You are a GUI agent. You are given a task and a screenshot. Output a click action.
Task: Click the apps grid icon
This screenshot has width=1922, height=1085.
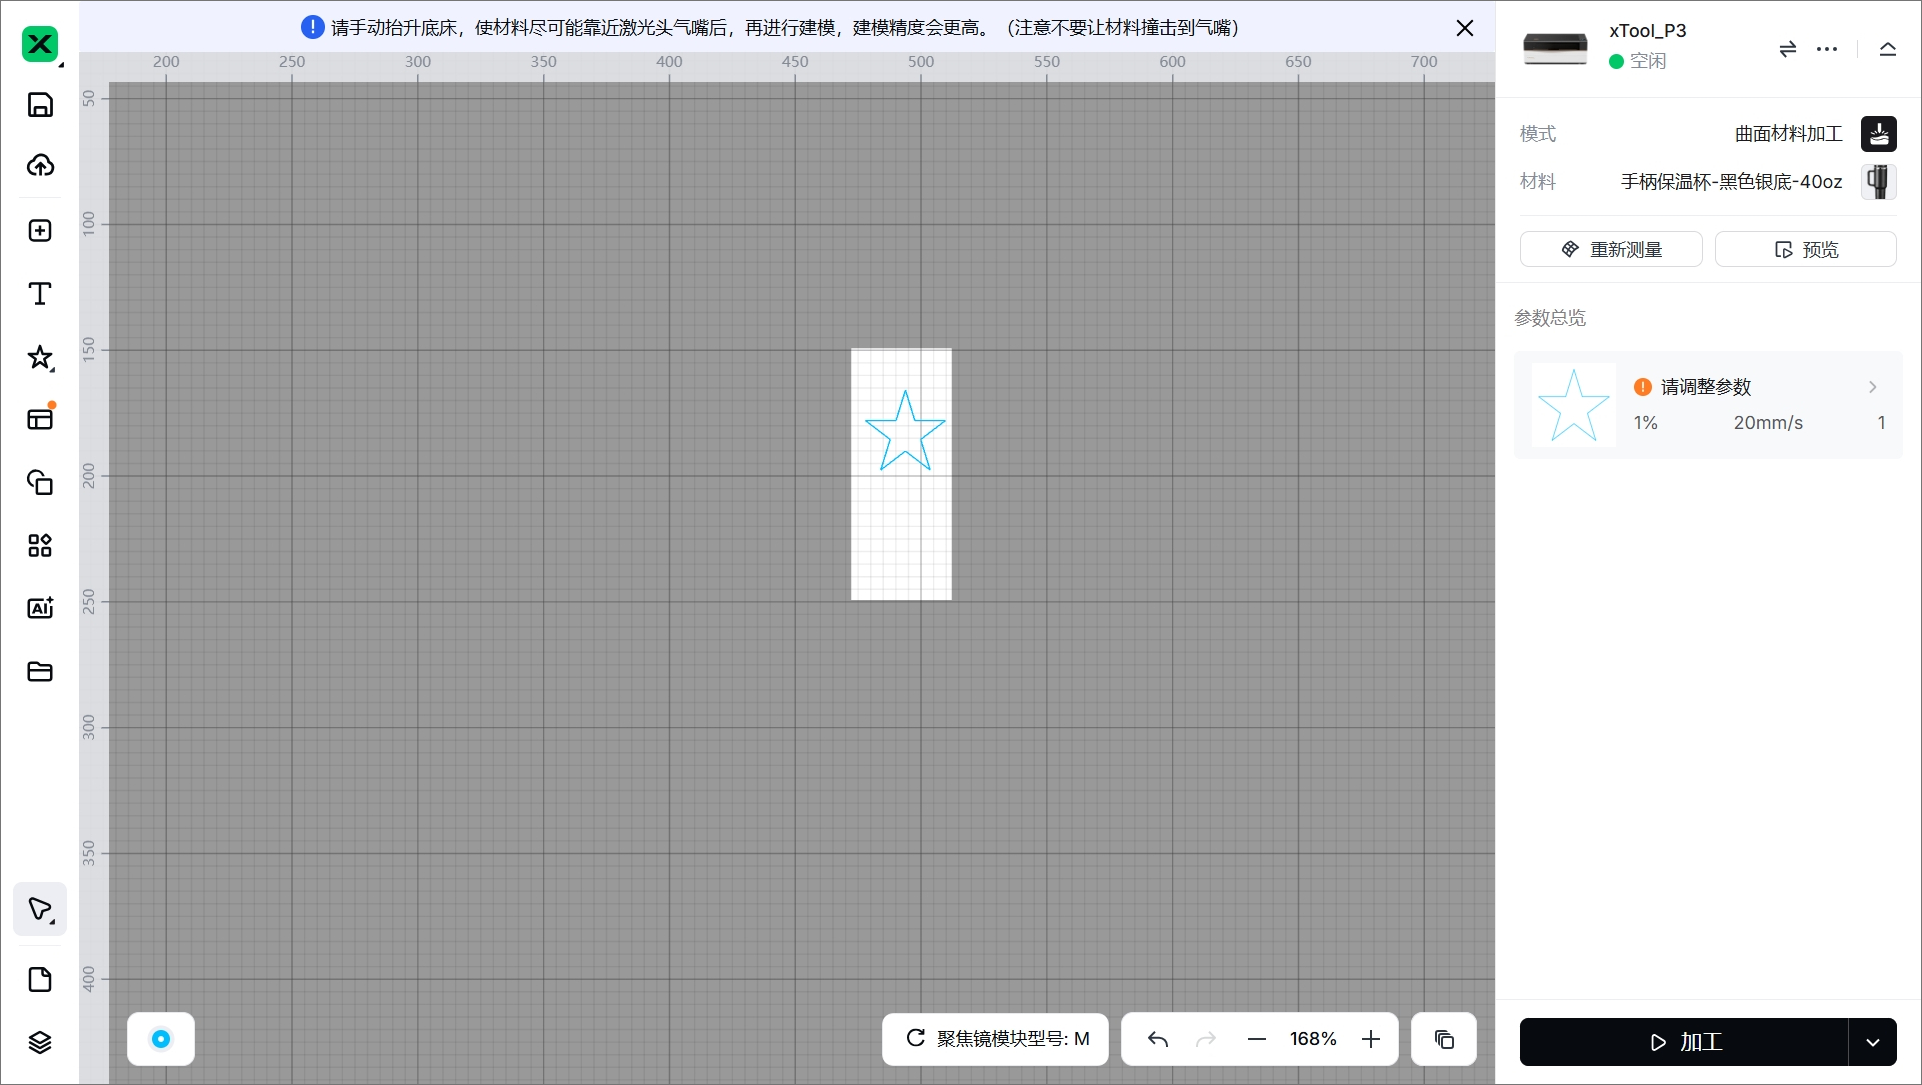[40, 545]
